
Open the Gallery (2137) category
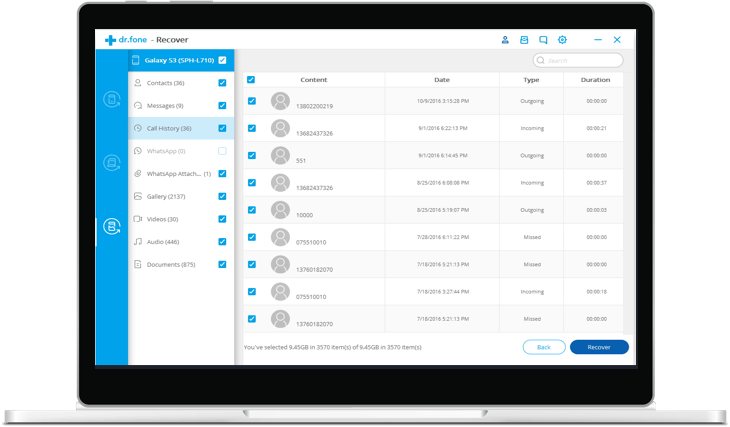pyautogui.click(x=181, y=196)
